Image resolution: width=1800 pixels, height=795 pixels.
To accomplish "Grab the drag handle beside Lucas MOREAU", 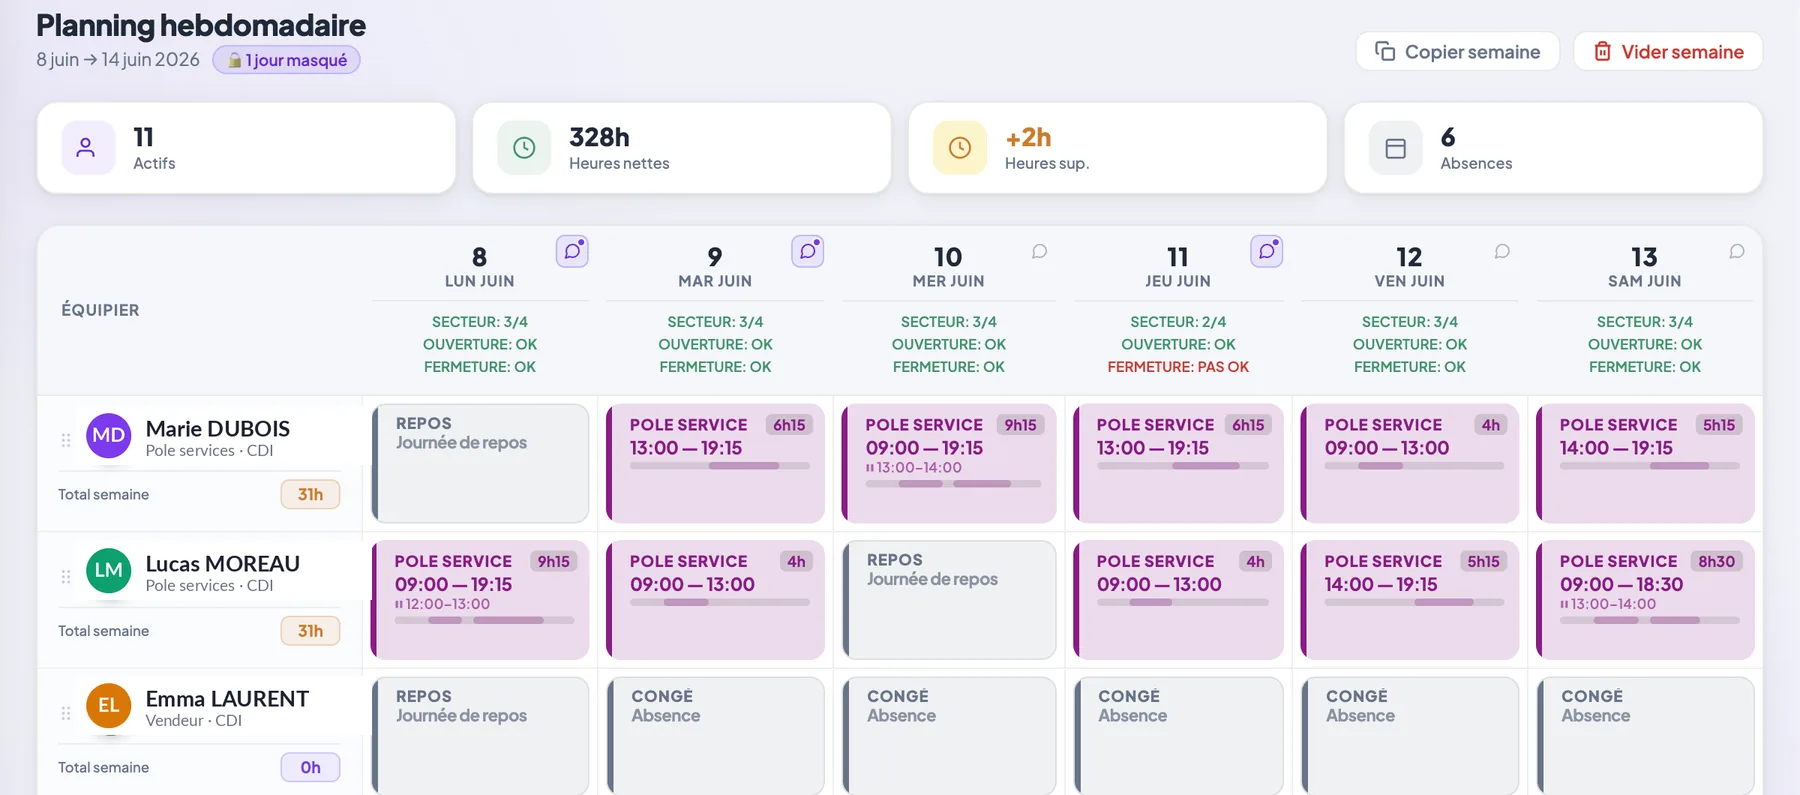I will [66, 577].
